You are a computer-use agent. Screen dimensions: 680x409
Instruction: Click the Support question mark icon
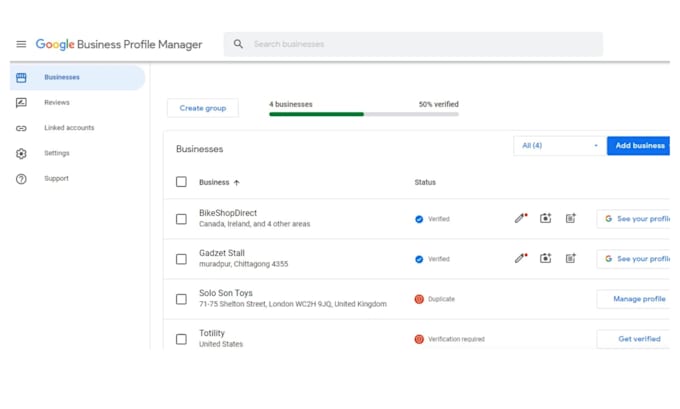21,179
